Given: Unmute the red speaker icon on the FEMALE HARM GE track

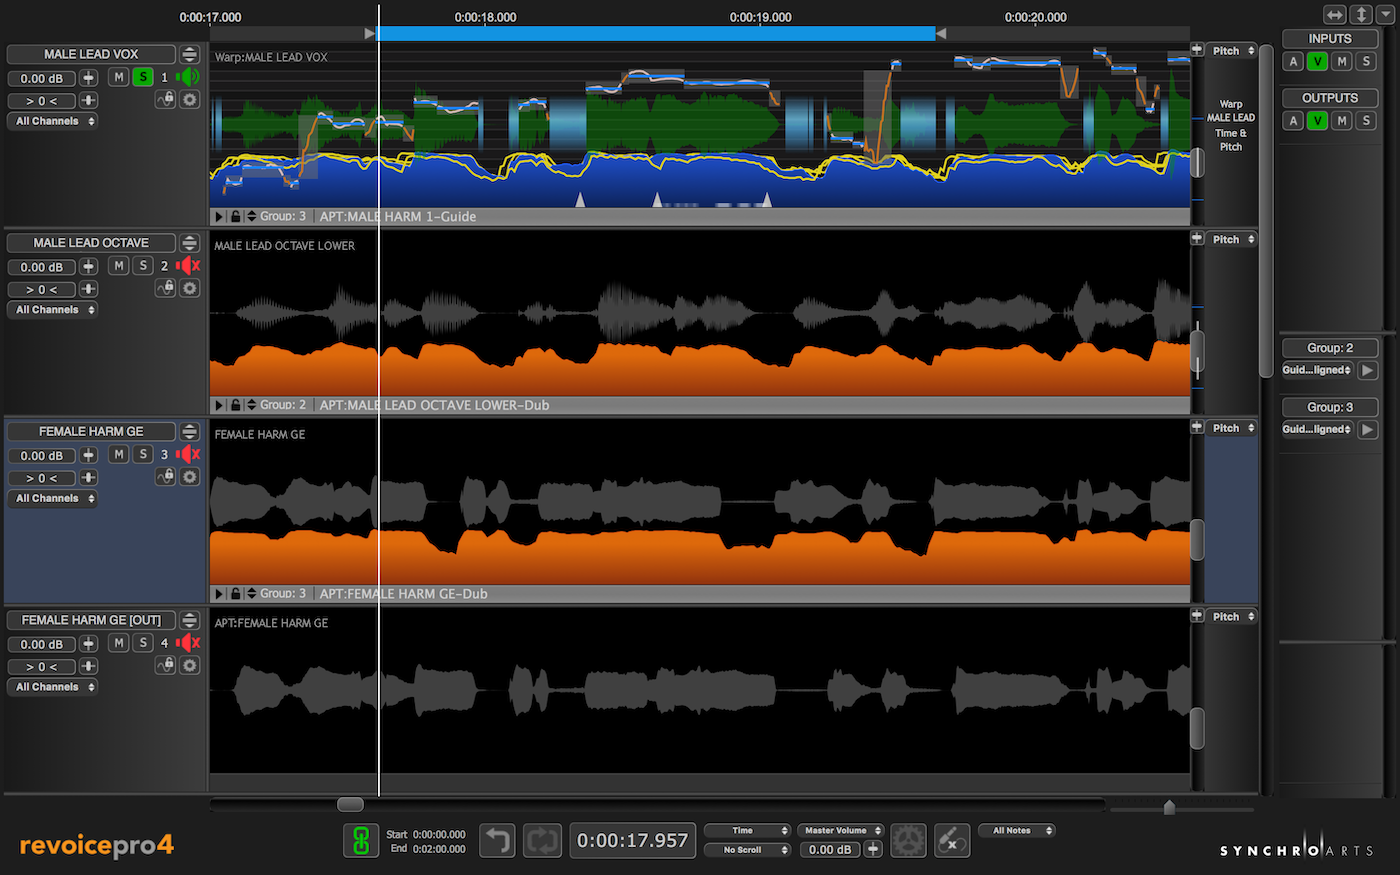Looking at the screenshot, I should [188, 454].
